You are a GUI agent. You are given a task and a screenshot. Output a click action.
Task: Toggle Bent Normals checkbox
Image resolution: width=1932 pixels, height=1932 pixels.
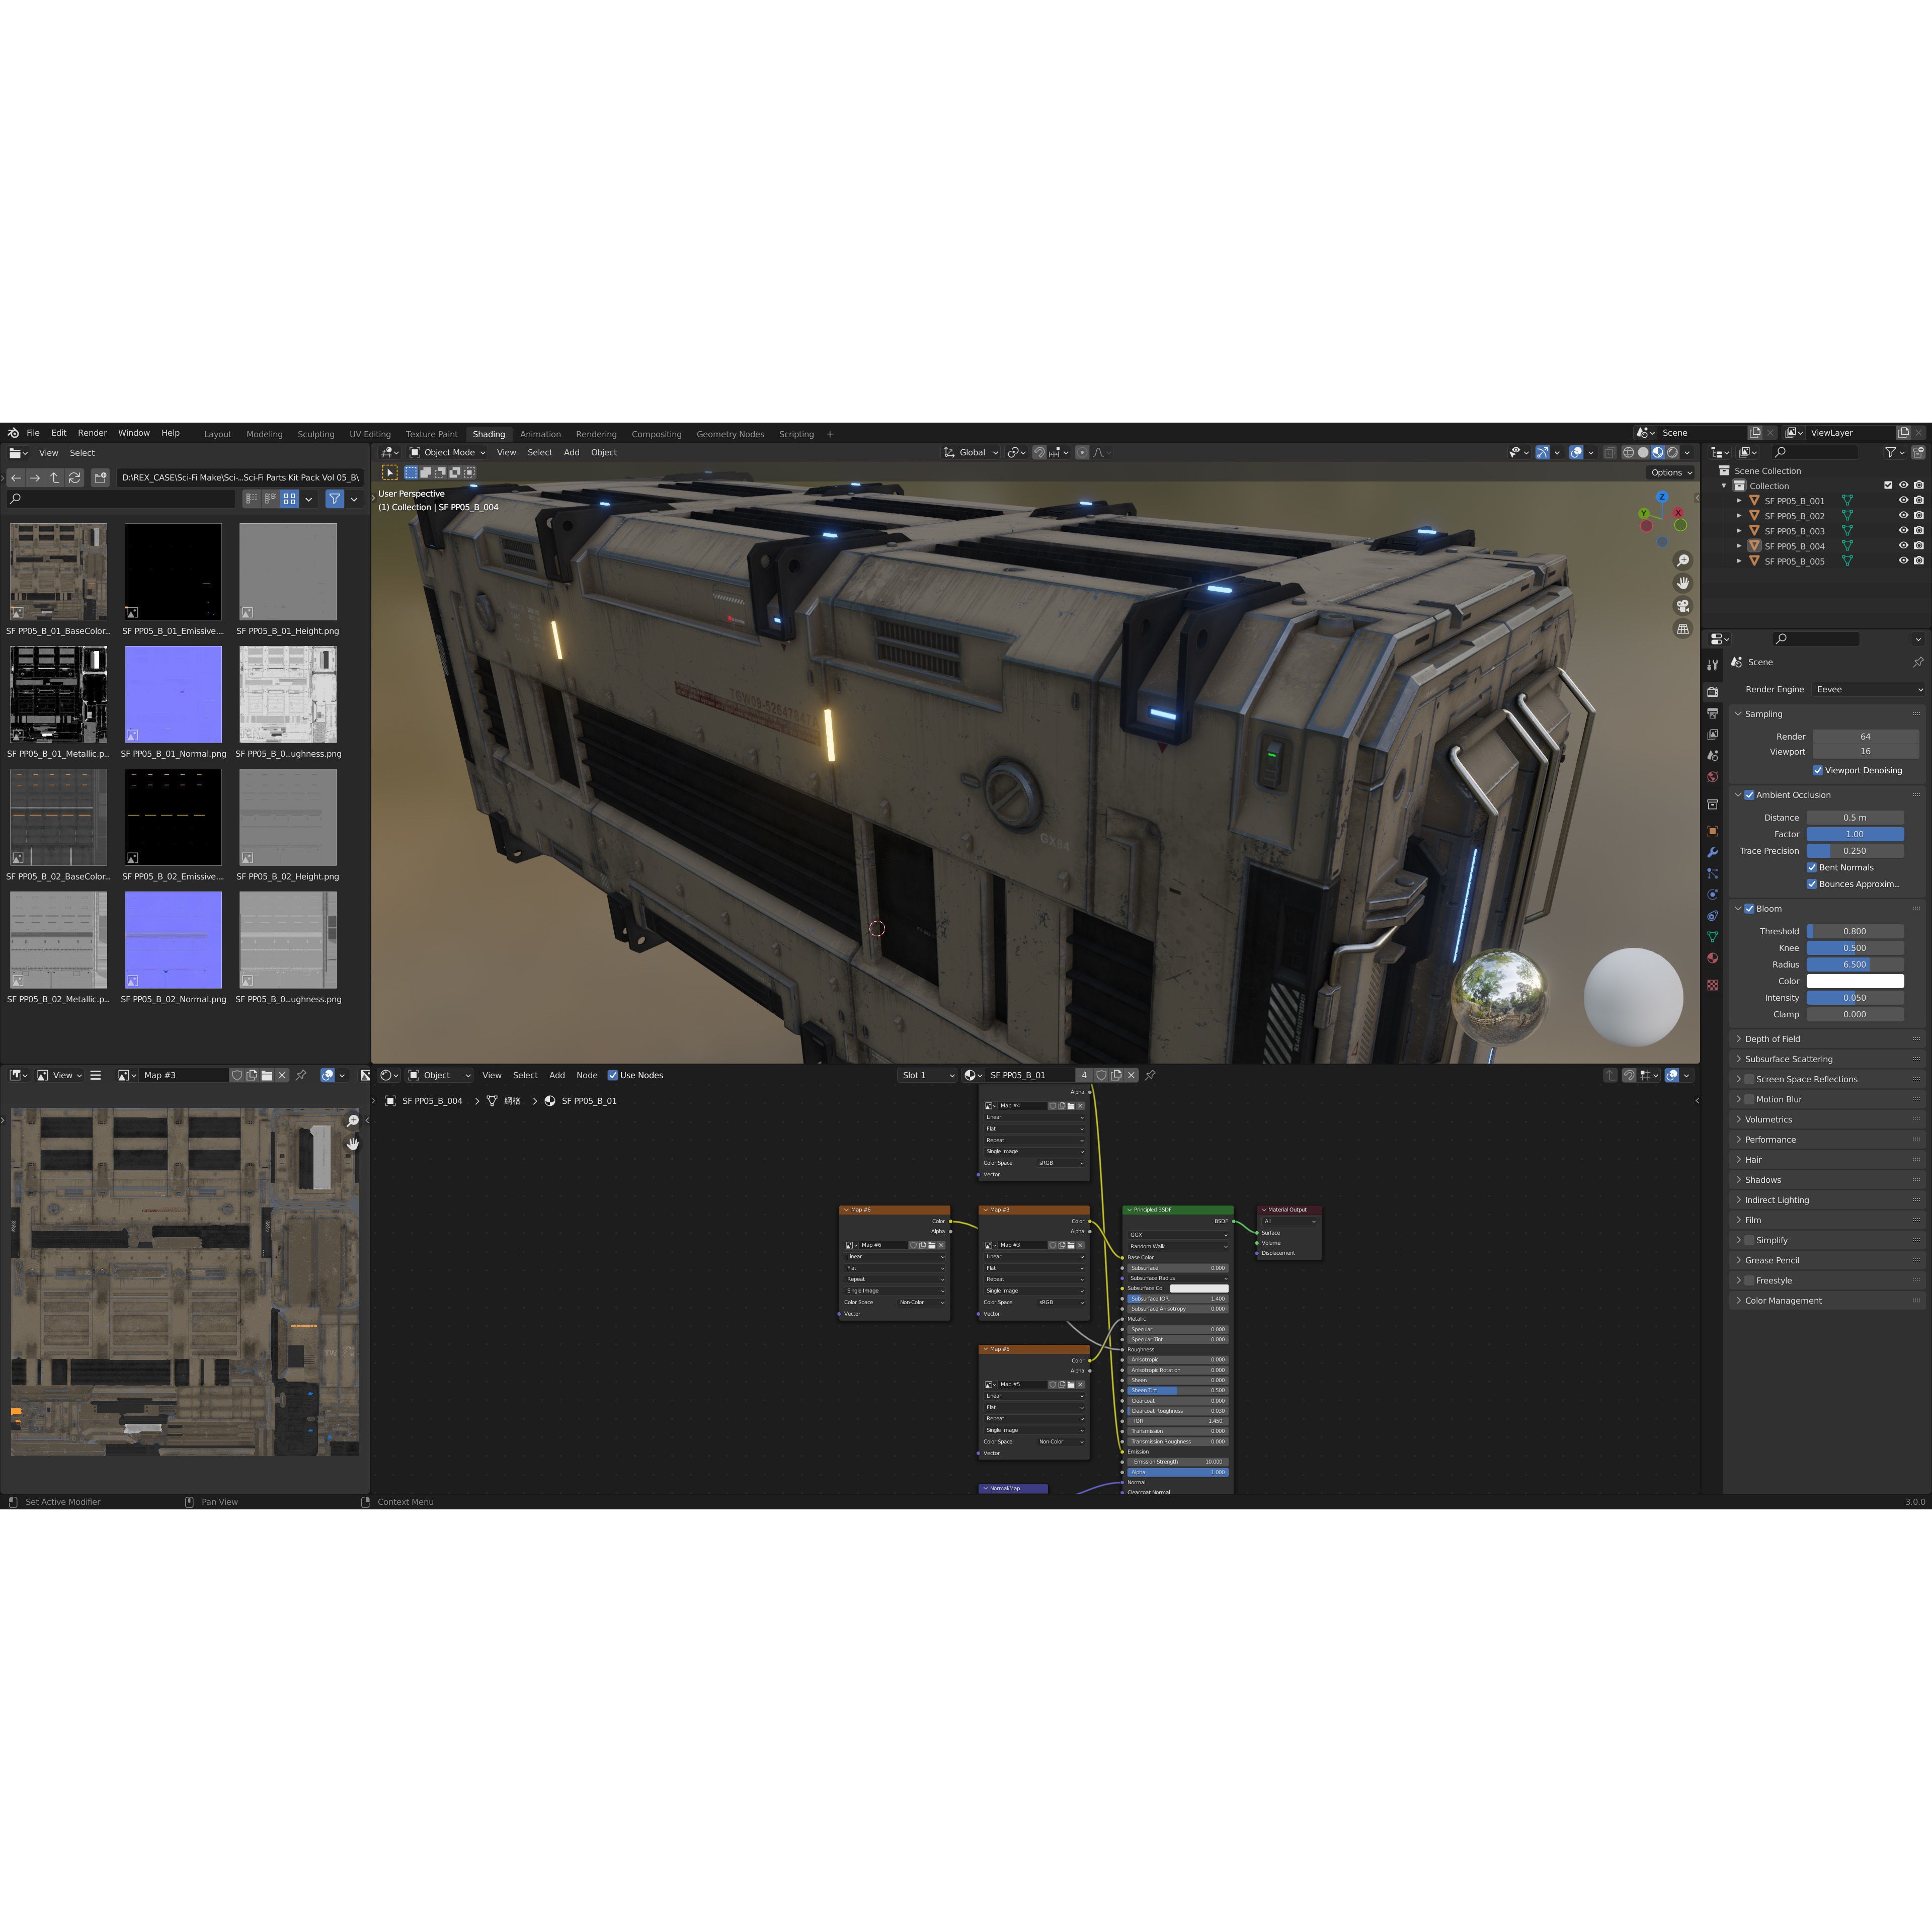point(1812,868)
